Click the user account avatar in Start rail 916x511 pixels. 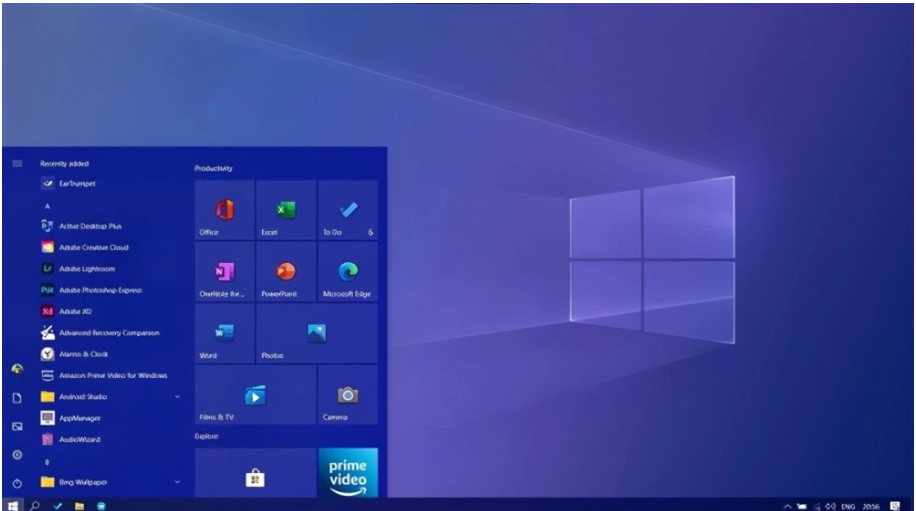point(18,369)
